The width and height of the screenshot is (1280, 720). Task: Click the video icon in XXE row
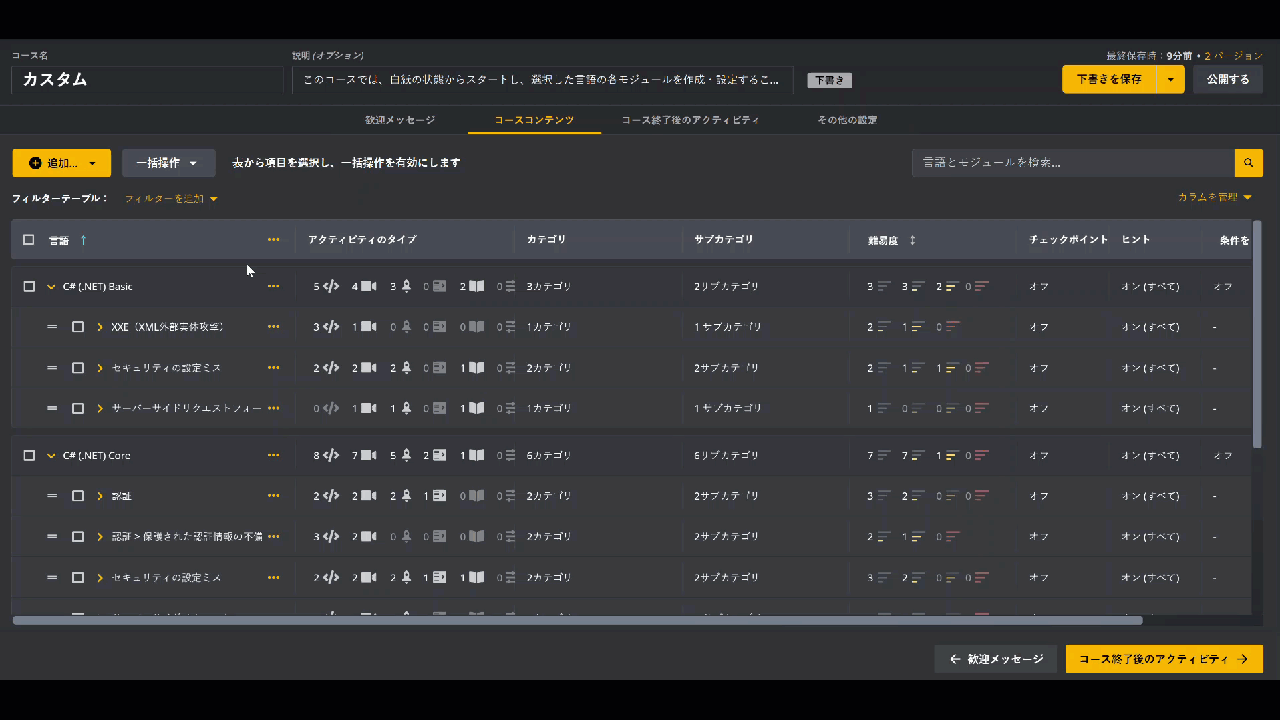[368, 327]
